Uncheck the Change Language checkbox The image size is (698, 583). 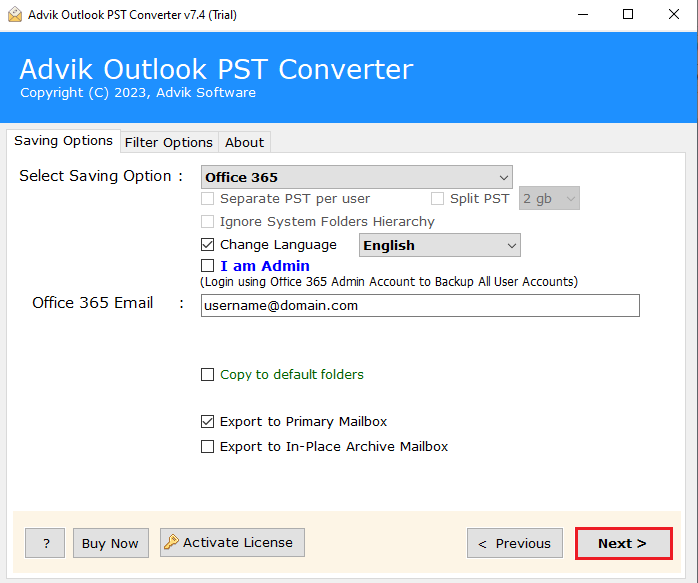tap(207, 244)
